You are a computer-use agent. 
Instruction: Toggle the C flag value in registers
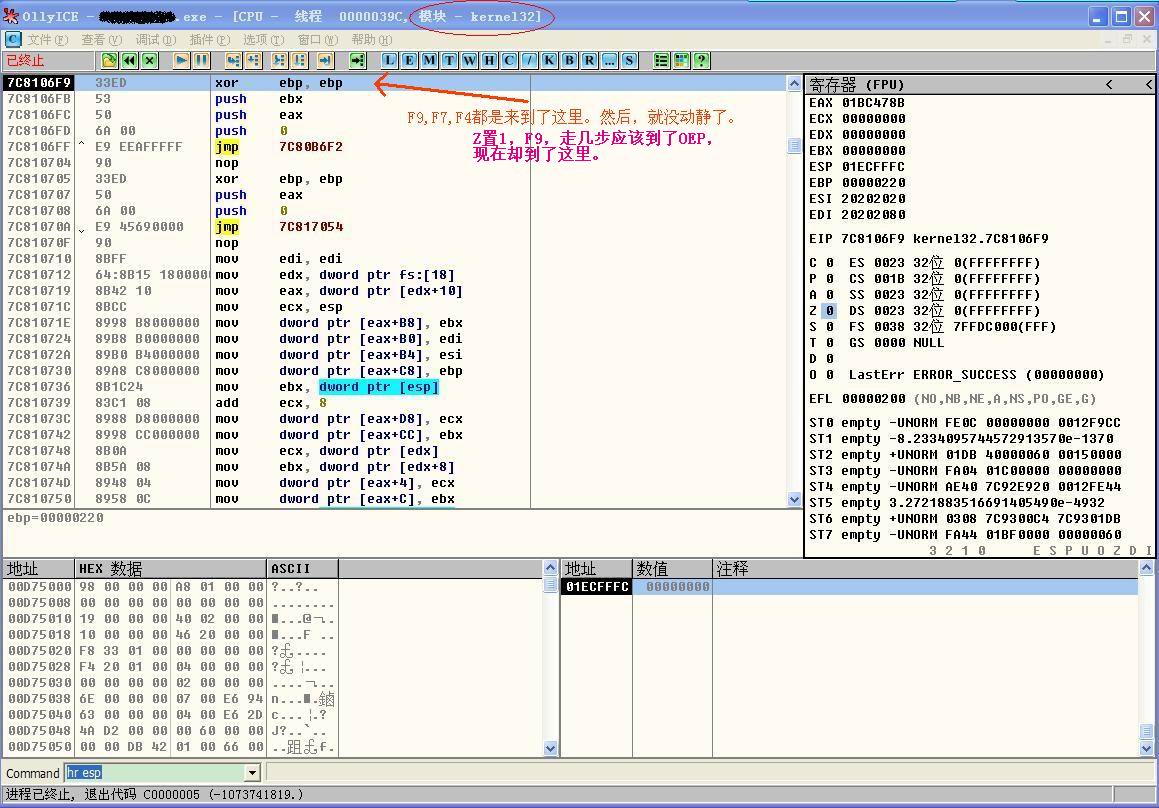(829, 263)
